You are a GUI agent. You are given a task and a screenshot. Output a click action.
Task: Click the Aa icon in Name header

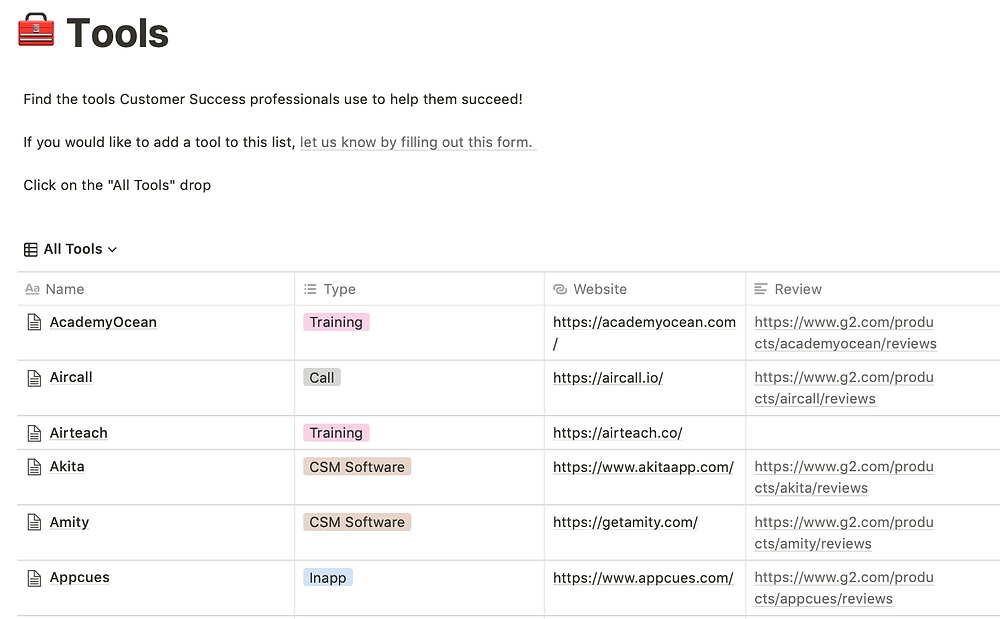[32, 289]
